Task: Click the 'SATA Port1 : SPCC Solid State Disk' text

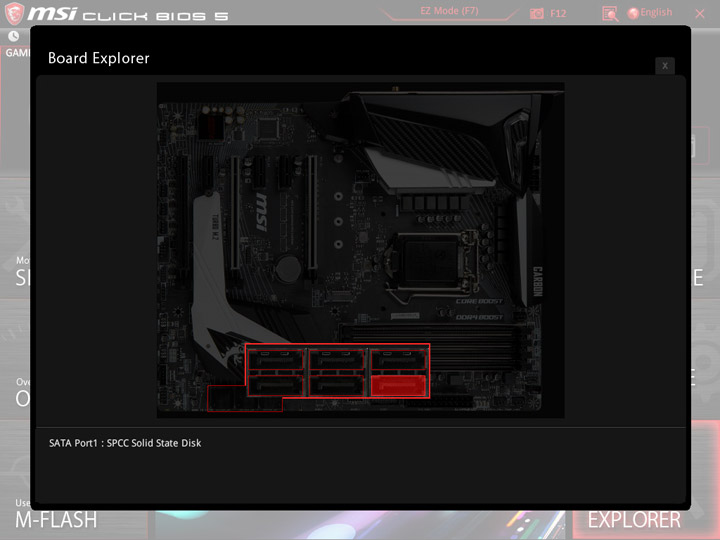Action: tap(125, 443)
